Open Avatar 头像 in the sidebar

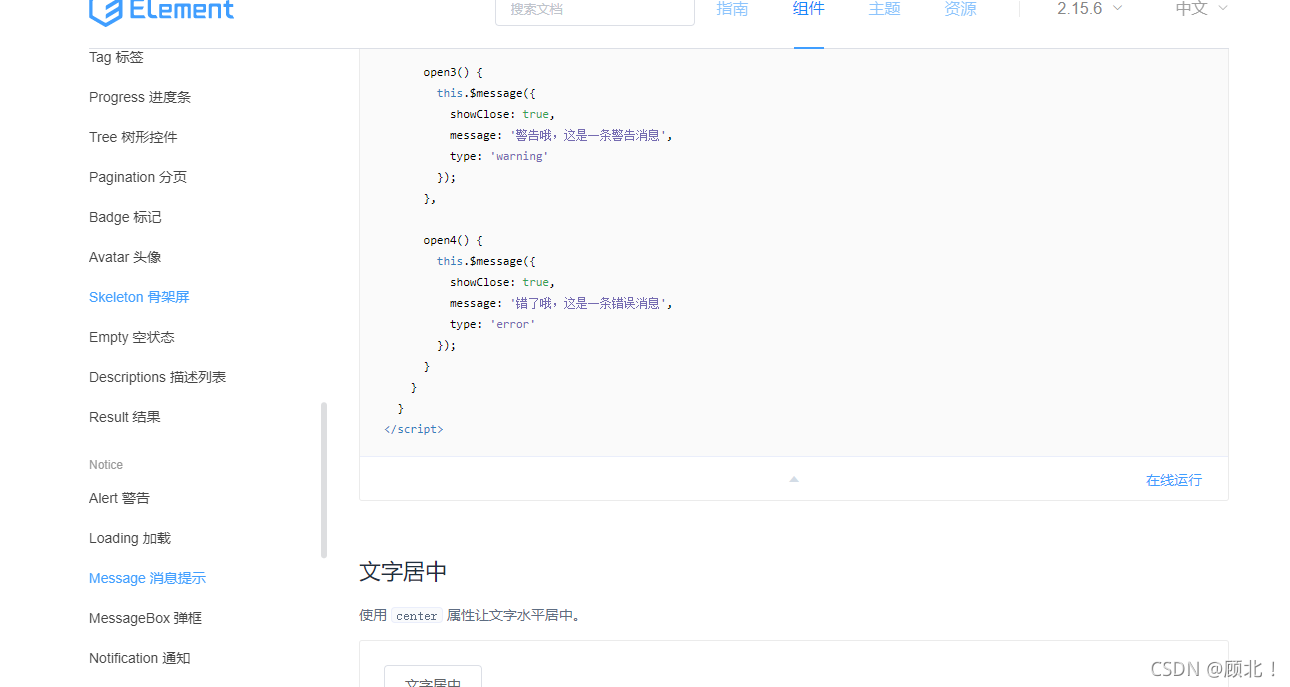coord(125,257)
